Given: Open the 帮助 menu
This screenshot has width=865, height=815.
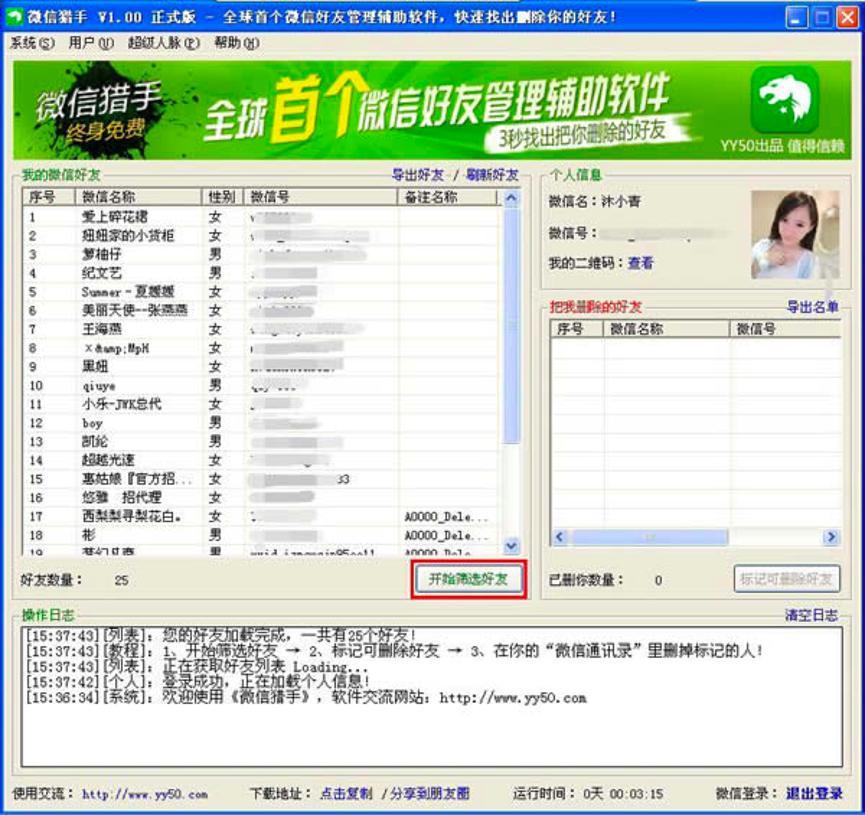Looking at the screenshot, I should point(236,43).
